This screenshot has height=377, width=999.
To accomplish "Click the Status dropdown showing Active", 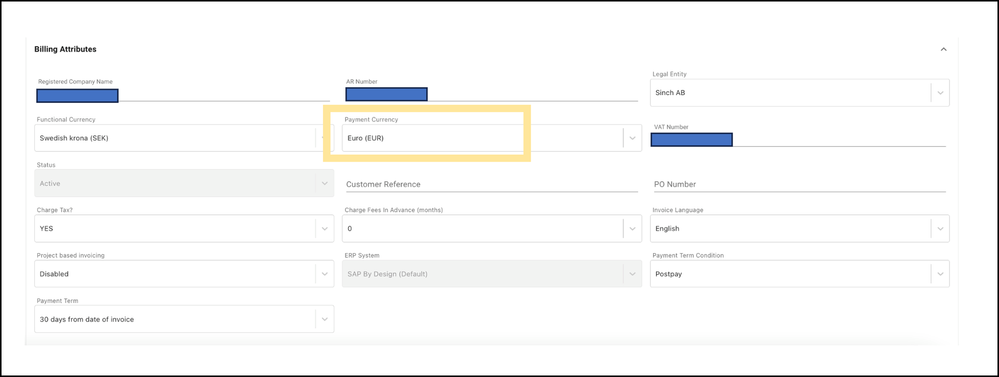I will pyautogui.click(x=184, y=183).
